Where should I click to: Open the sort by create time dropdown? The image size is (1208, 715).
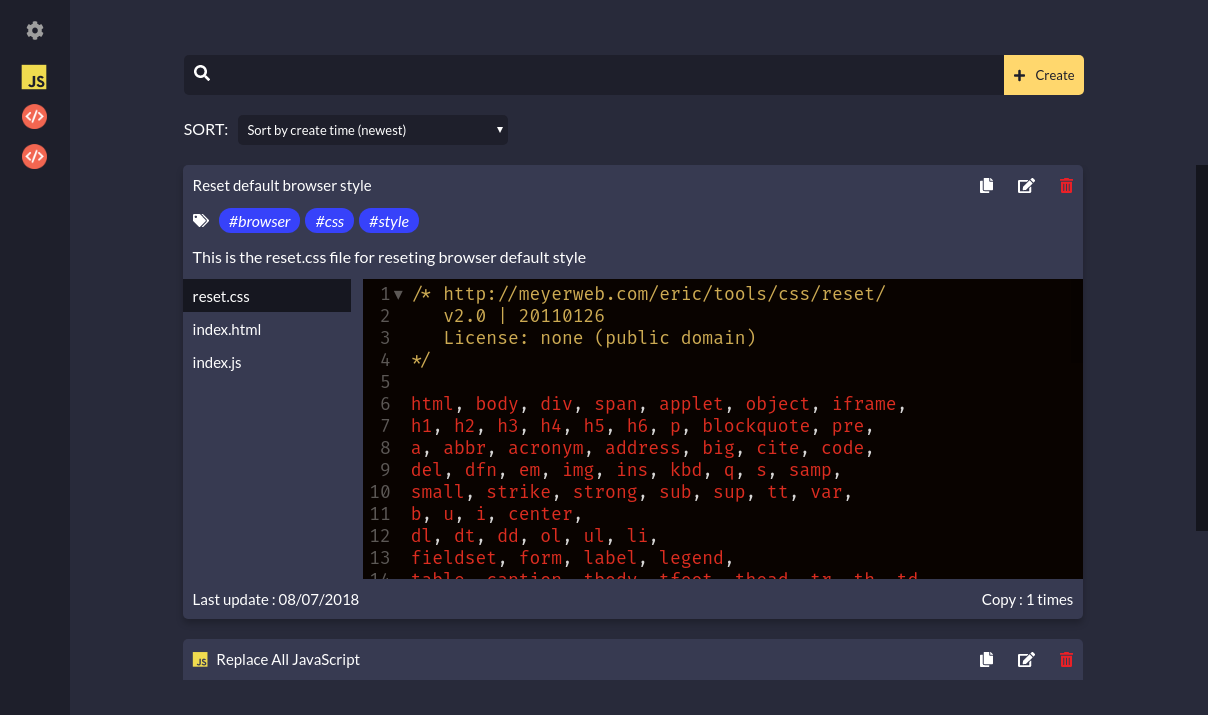pos(373,130)
